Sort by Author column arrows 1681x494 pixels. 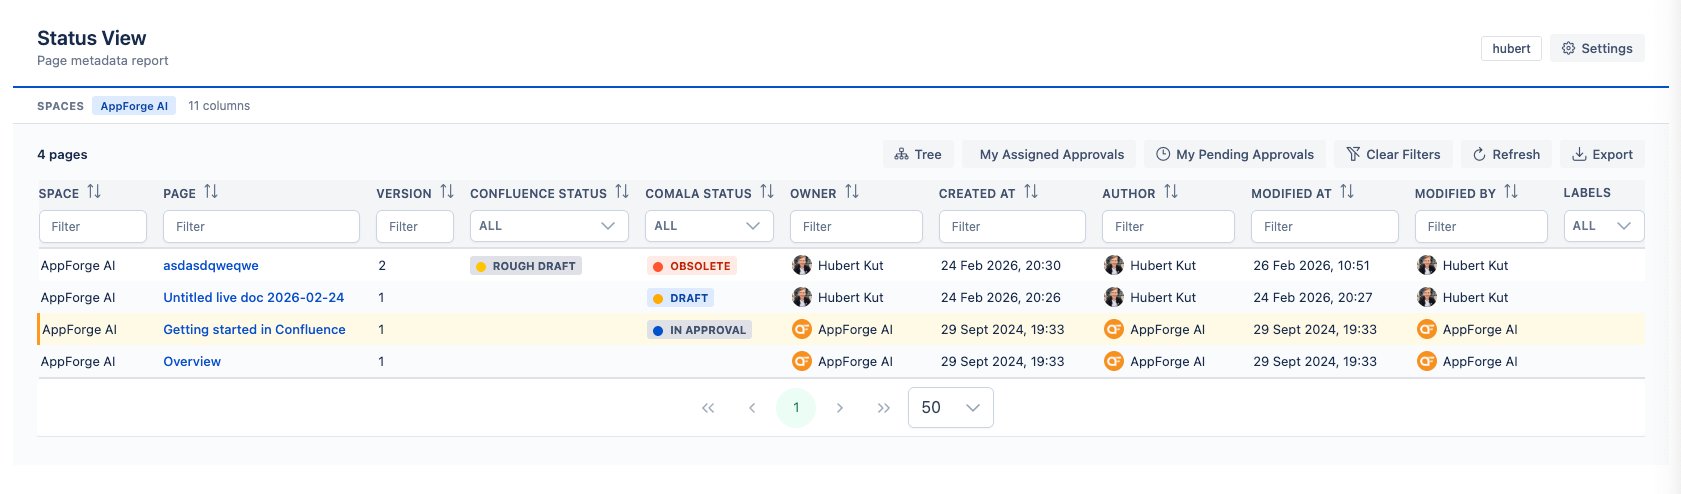pyautogui.click(x=1171, y=192)
